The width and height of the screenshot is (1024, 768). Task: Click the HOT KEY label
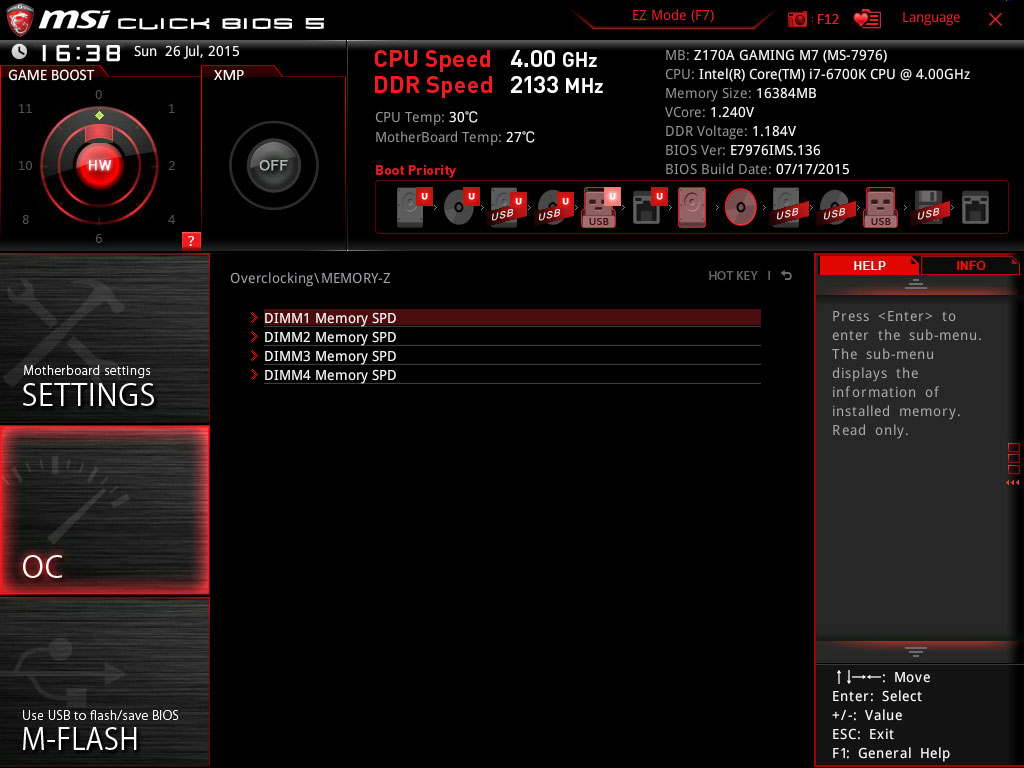tap(733, 276)
